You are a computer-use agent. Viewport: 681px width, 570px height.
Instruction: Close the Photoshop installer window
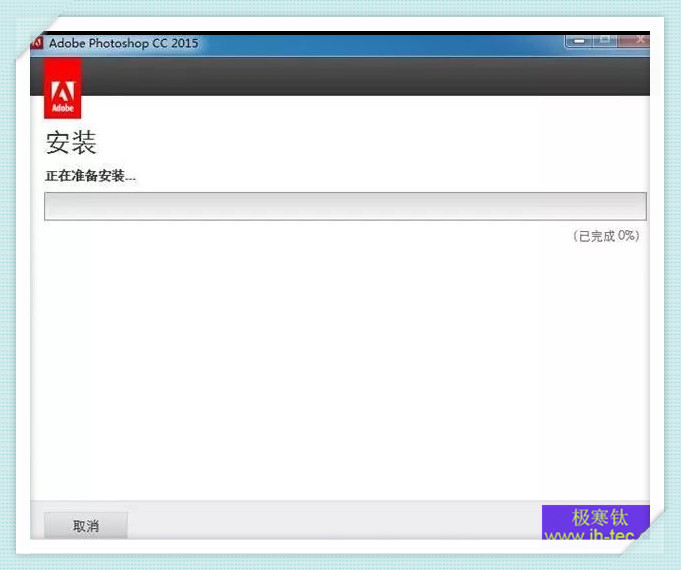636,40
